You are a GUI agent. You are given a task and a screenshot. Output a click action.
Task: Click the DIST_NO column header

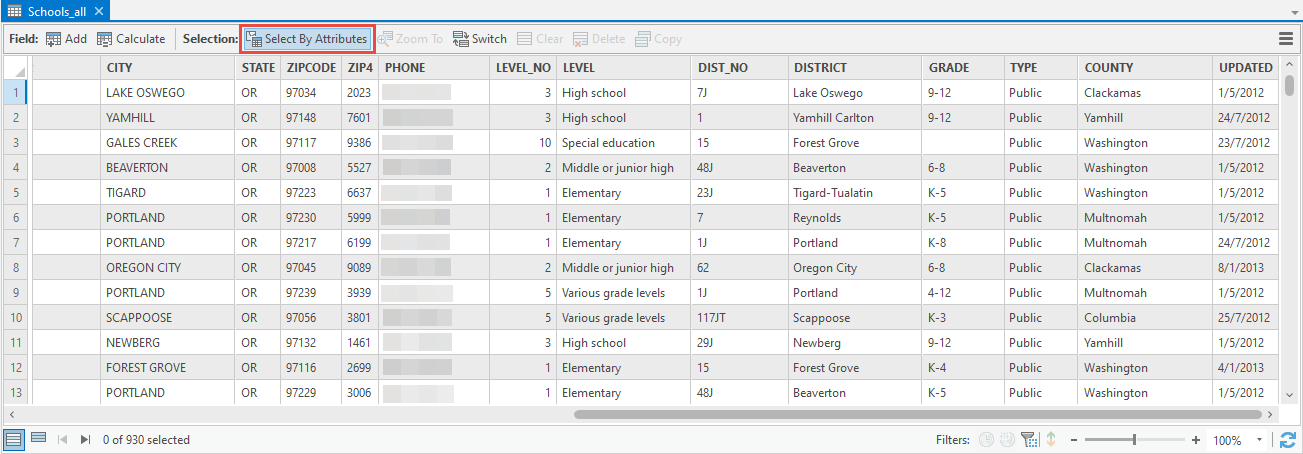tap(738, 68)
